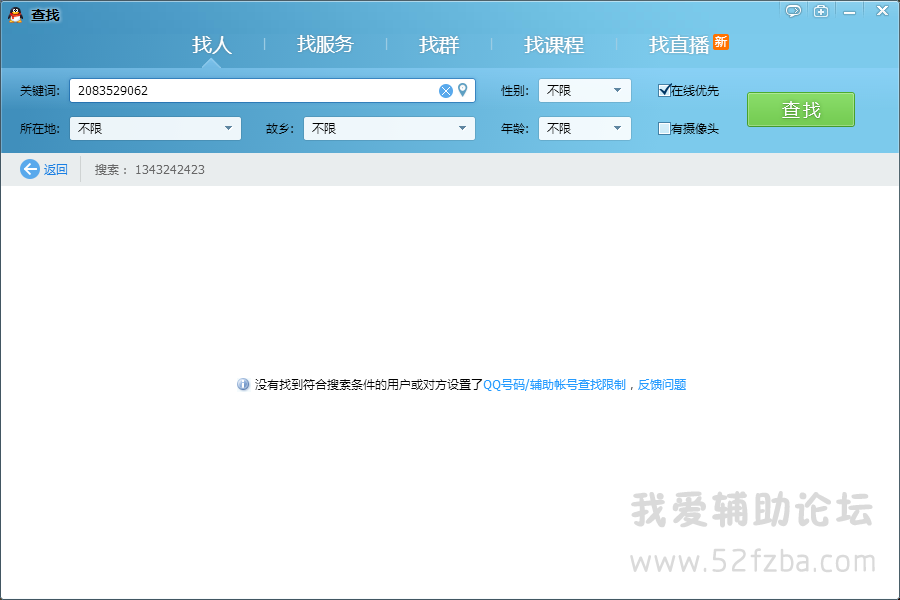
Task: Click the green 查找 button
Action: (x=801, y=109)
